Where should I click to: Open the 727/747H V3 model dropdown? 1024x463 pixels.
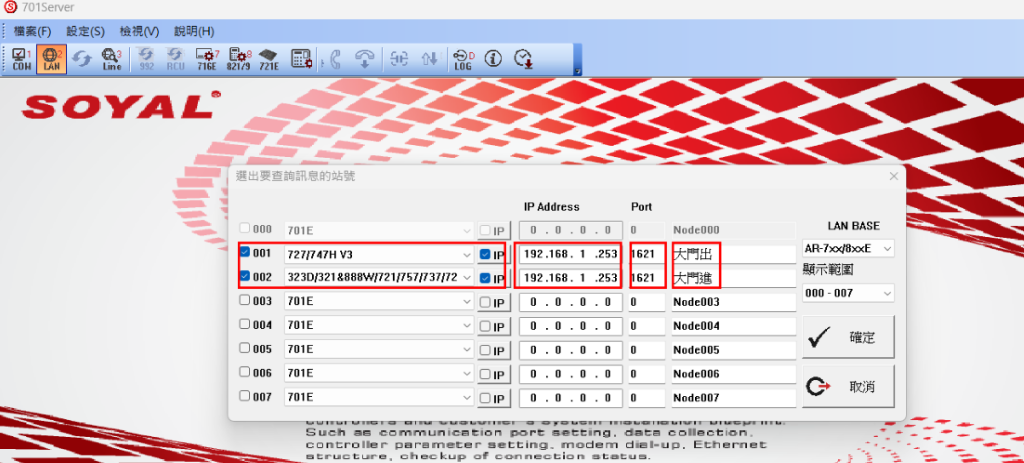[379, 254]
